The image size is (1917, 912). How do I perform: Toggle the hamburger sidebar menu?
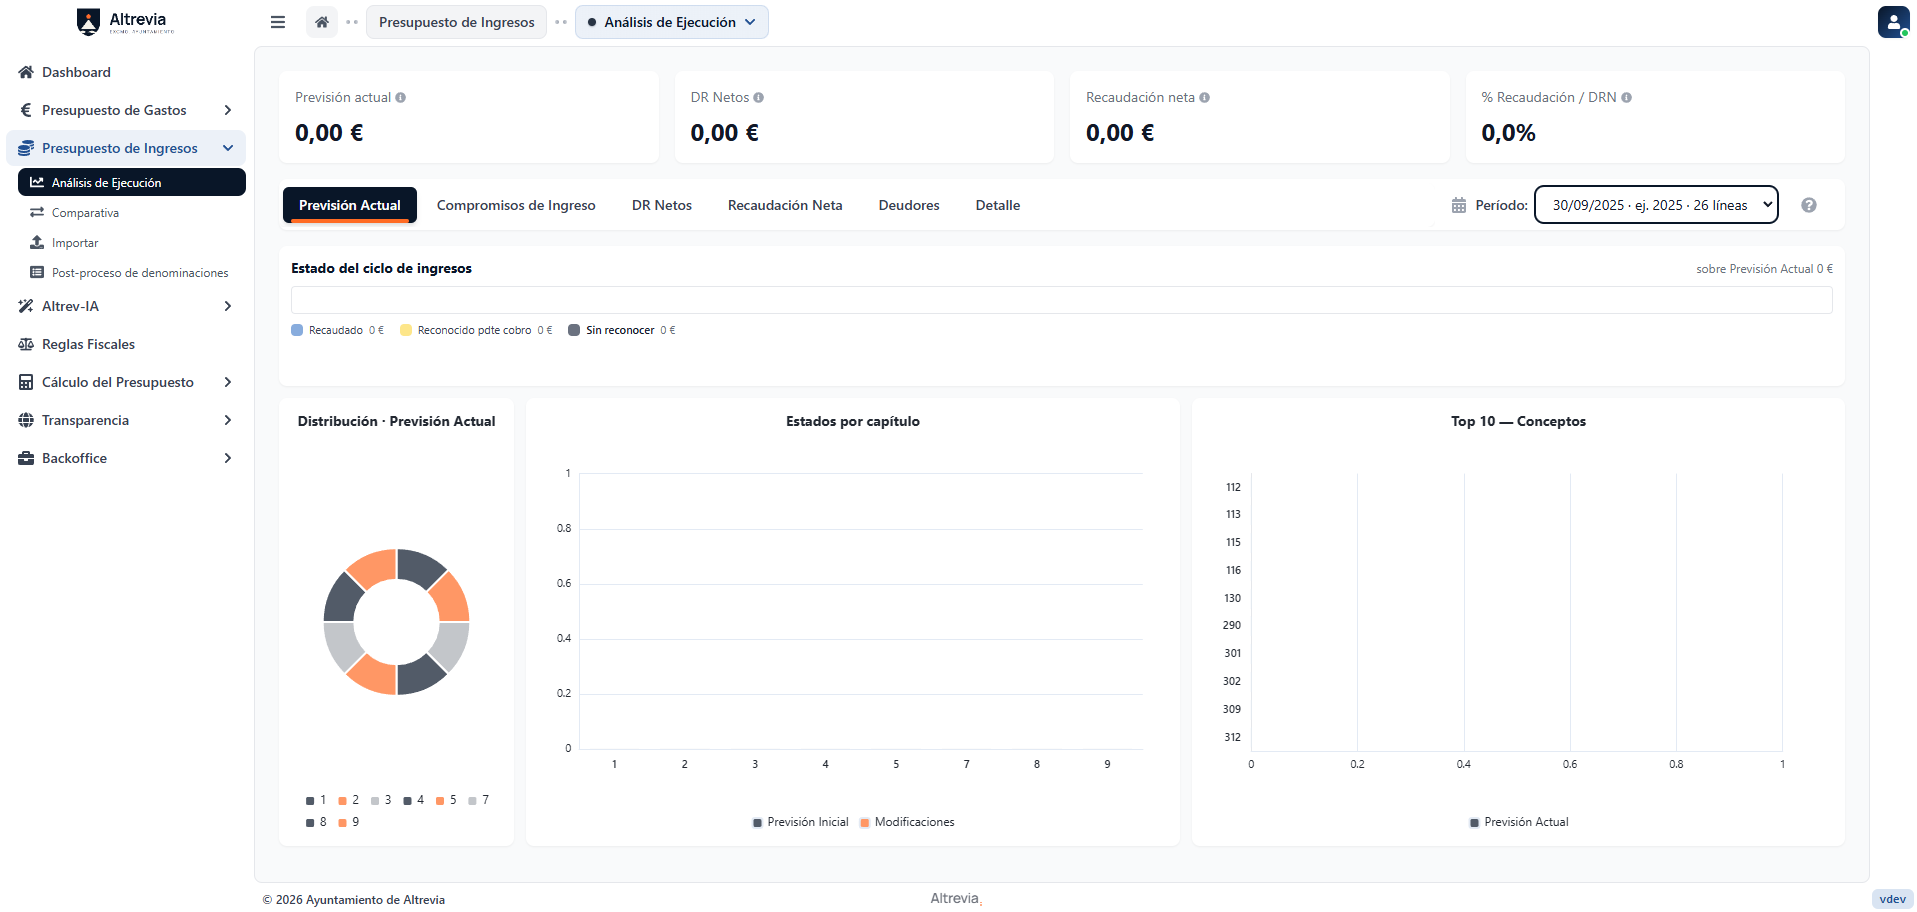point(278,22)
